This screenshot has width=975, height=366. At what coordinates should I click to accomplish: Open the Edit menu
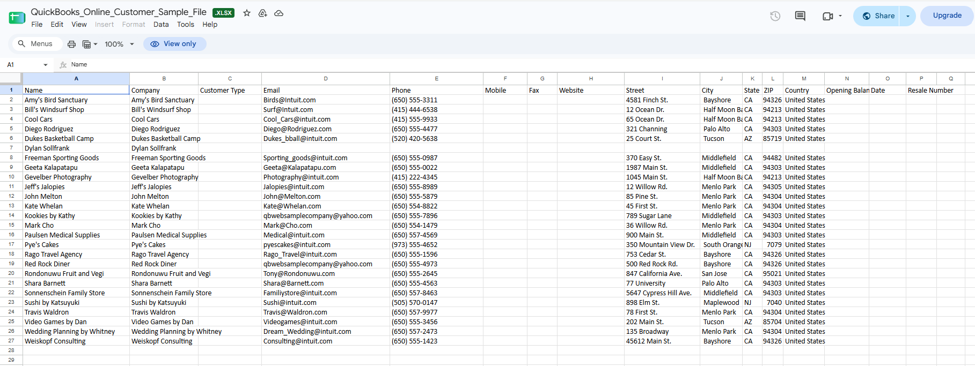click(x=57, y=25)
